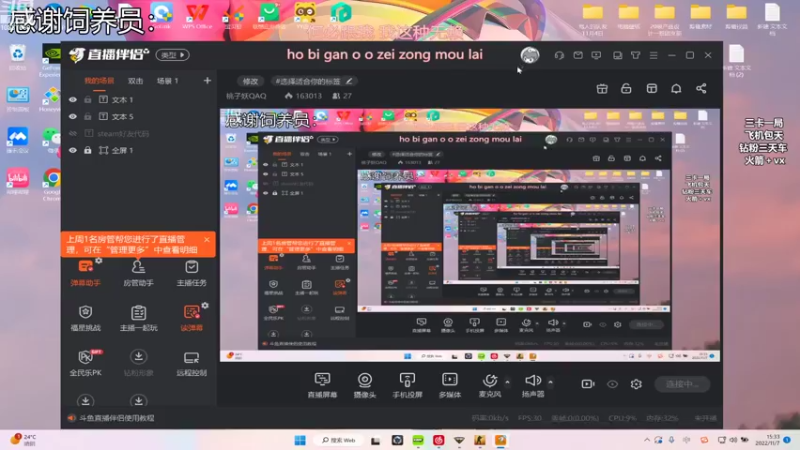Hide the 文本 1 source

[x=73, y=99]
